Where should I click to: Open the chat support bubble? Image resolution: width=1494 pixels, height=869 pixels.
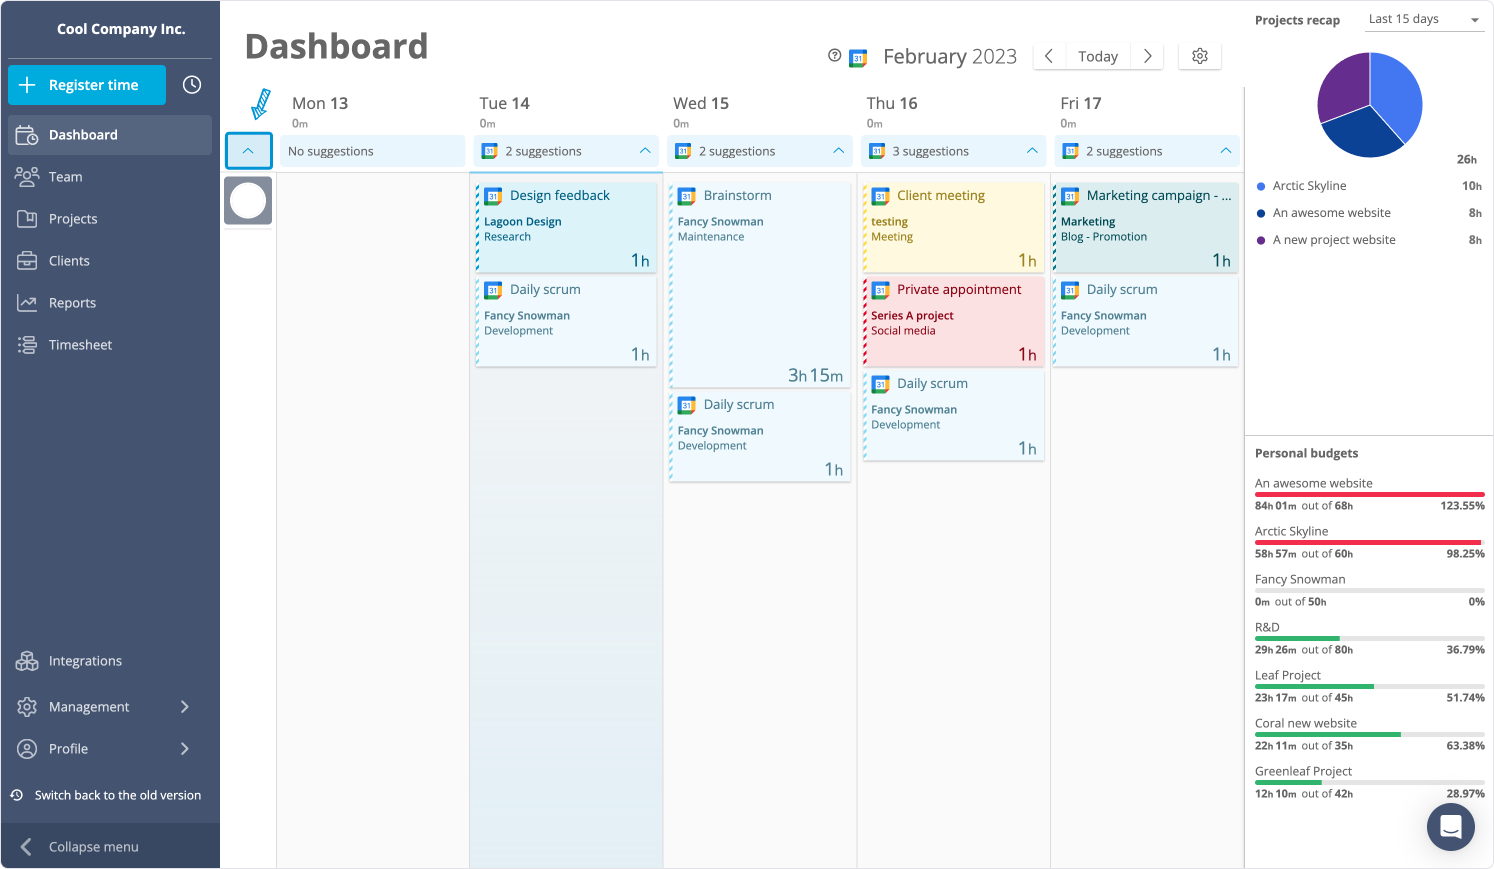1450,826
